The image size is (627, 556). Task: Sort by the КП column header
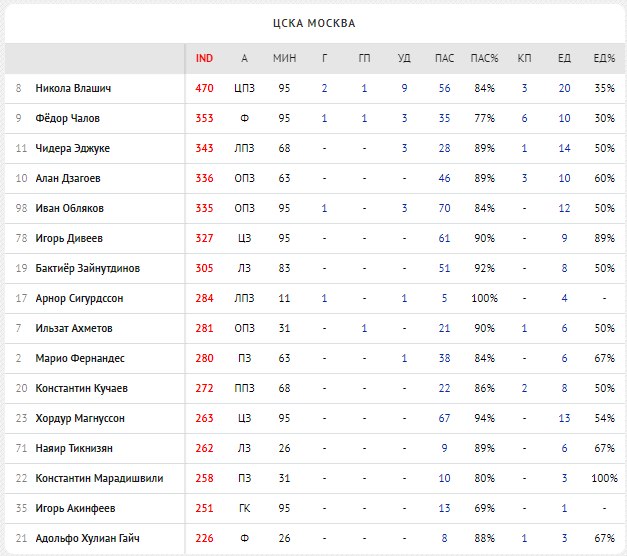[524, 58]
